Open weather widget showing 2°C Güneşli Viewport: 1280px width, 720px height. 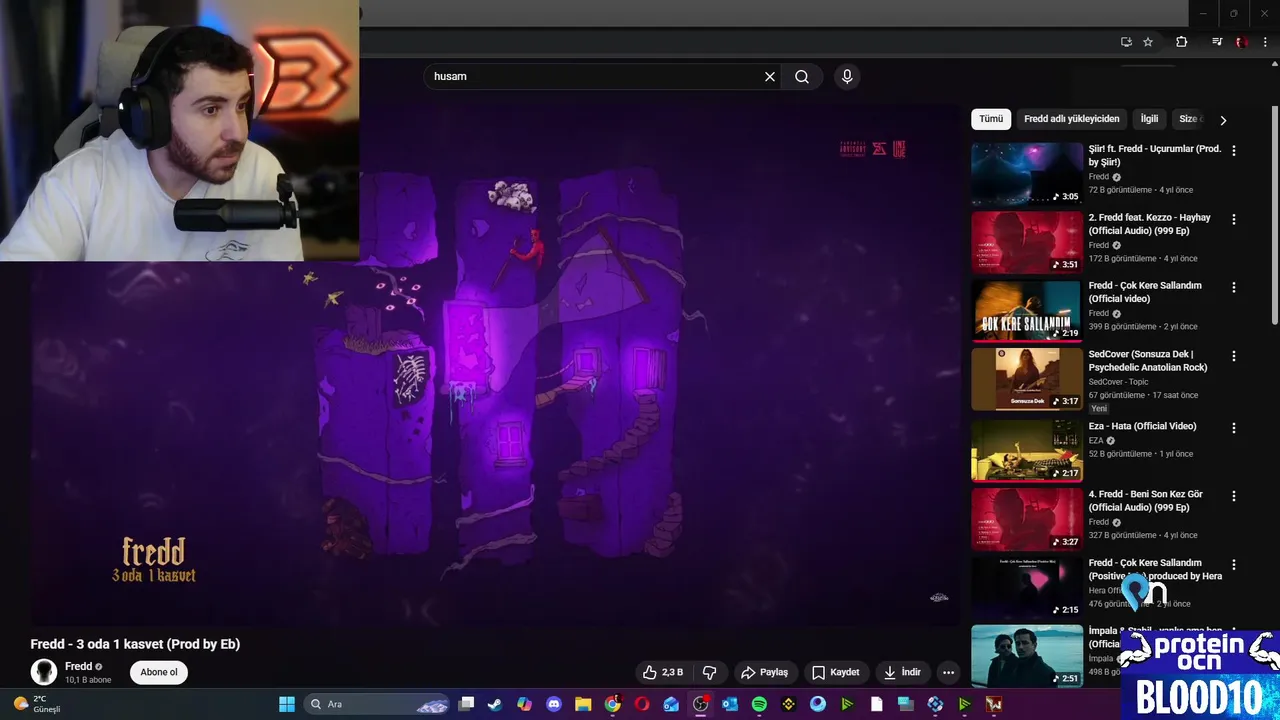(x=38, y=704)
